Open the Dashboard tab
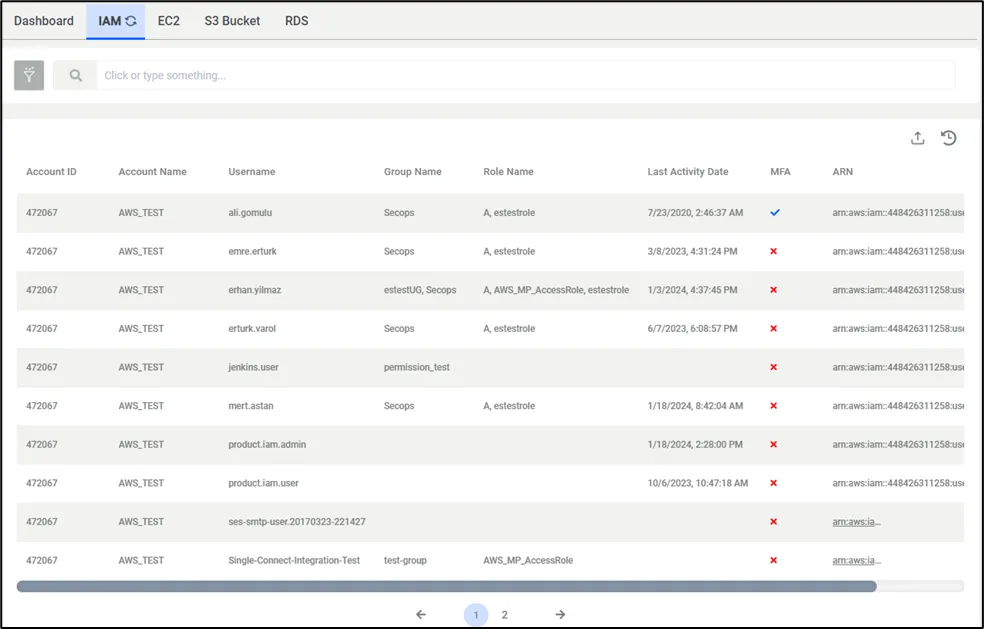Image resolution: width=984 pixels, height=629 pixels. (x=44, y=21)
